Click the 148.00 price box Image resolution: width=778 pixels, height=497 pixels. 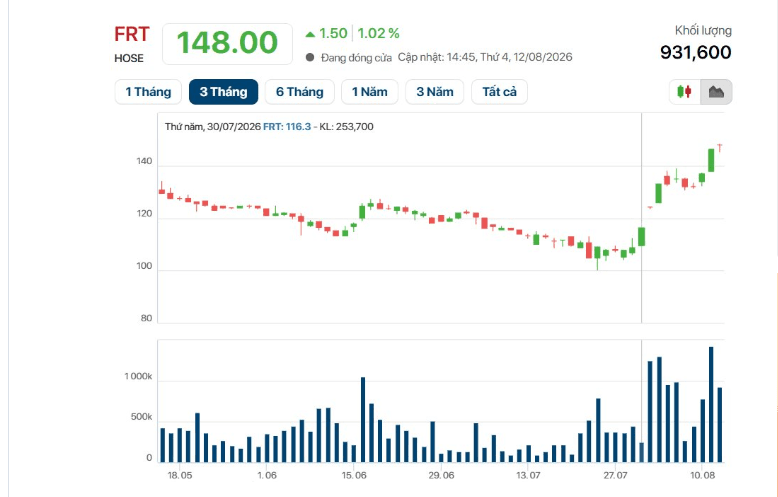[x=227, y=44]
